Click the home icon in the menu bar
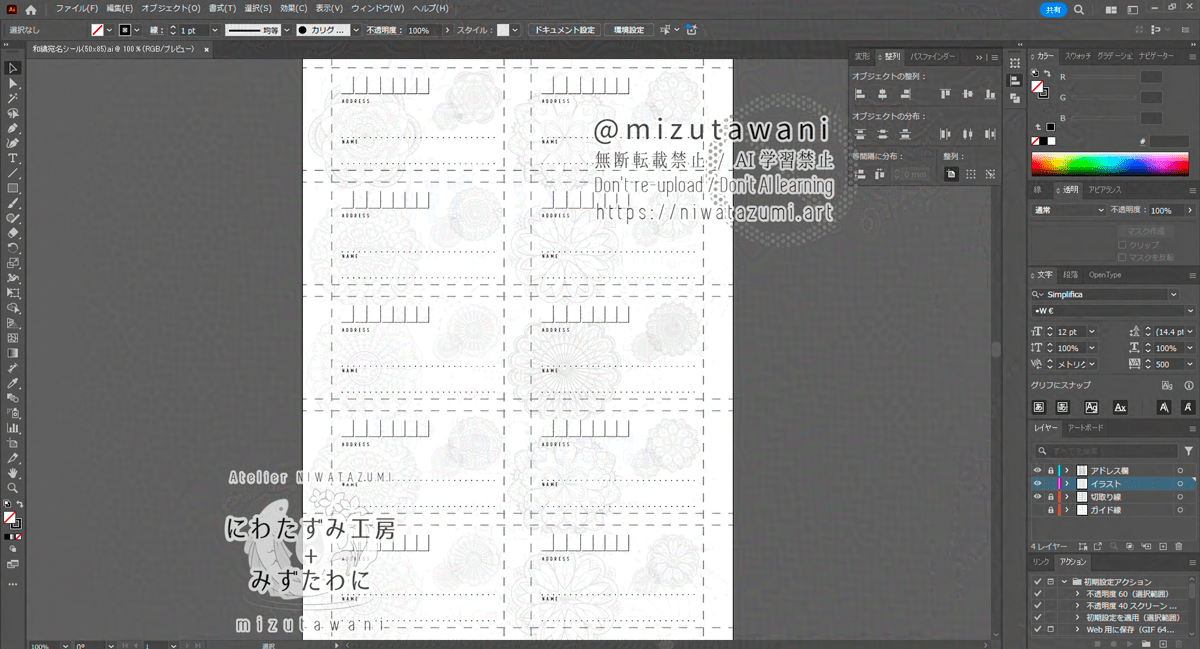The image size is (1200, 649). 31,9
